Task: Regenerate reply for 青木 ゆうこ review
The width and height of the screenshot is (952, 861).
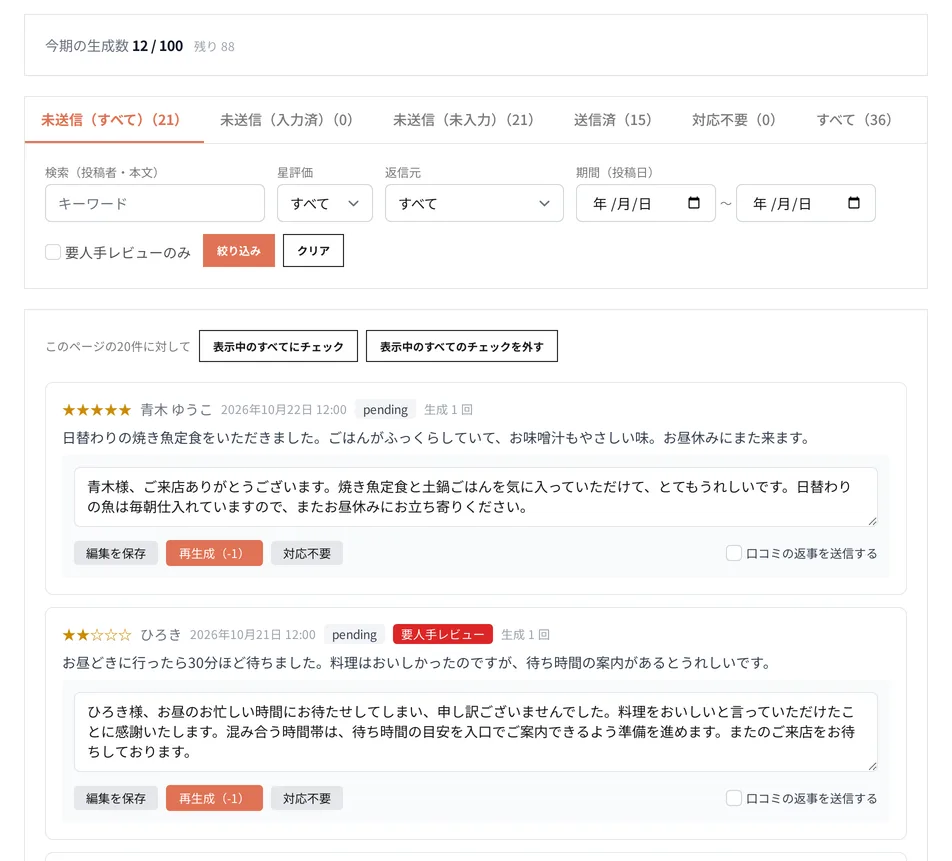Action: [214, 553]
